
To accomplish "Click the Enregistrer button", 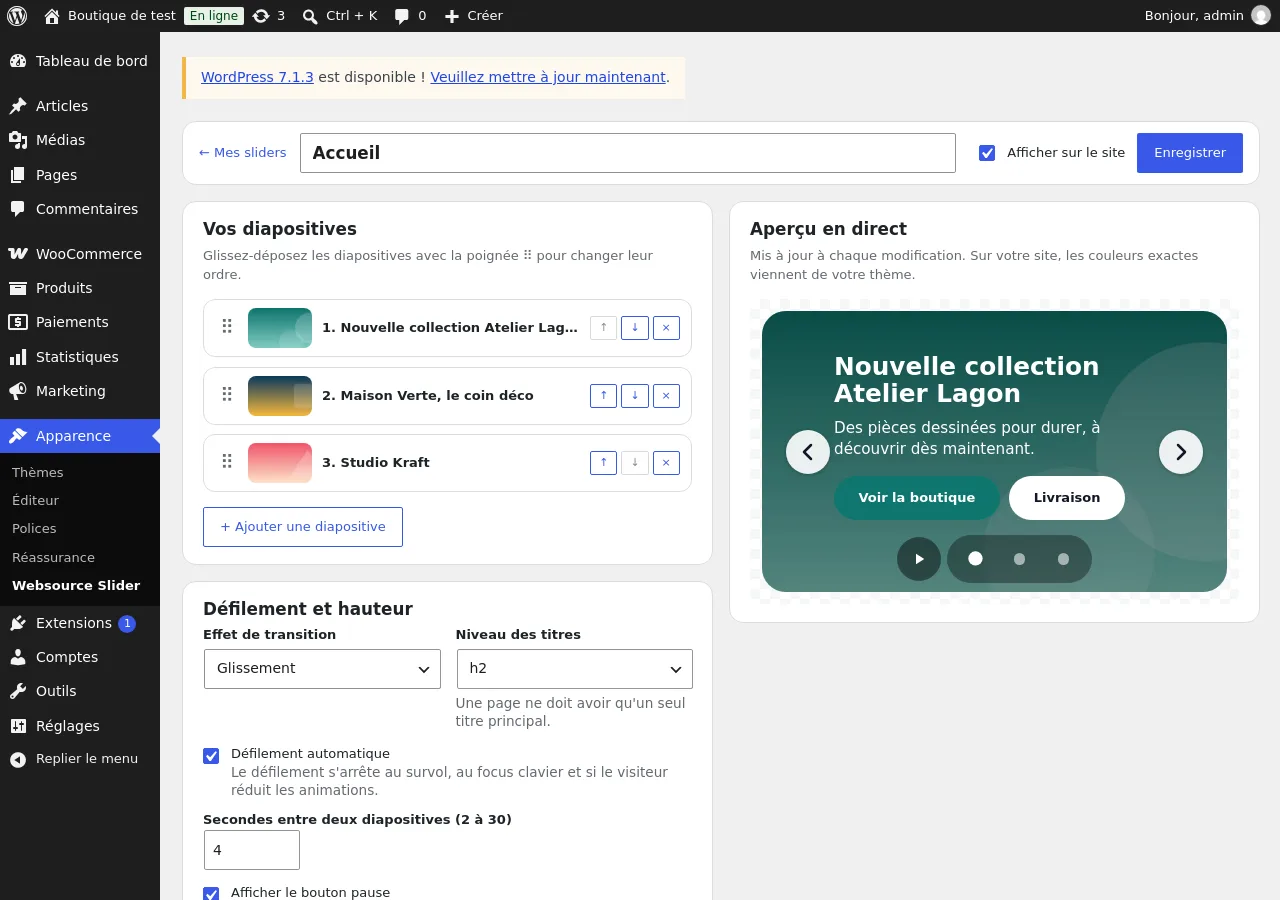I will click(1190, 153).
